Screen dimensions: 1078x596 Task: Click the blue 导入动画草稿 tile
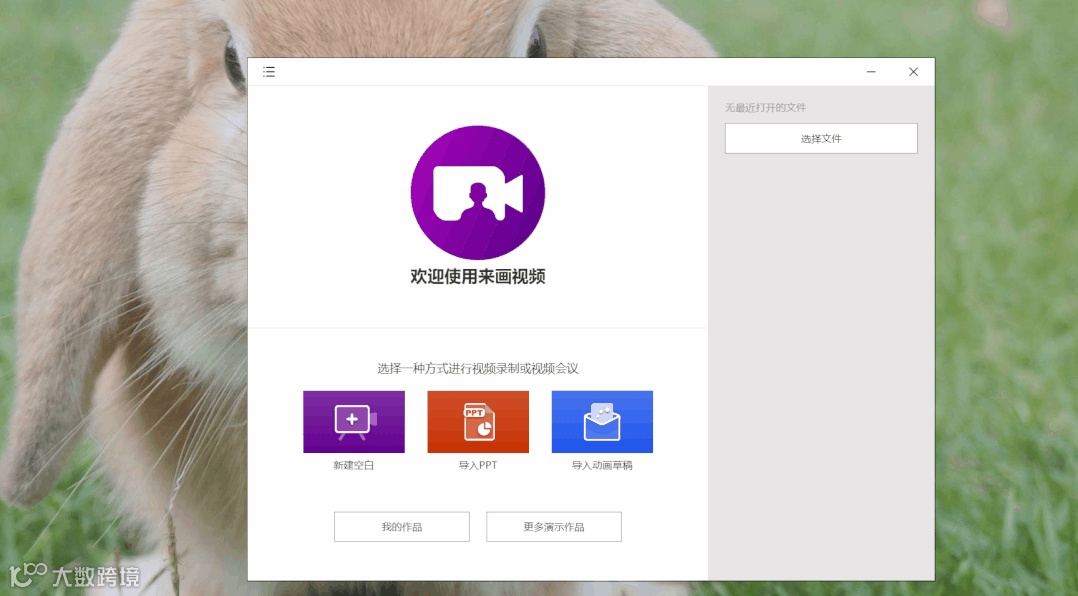tap(602, 422)
